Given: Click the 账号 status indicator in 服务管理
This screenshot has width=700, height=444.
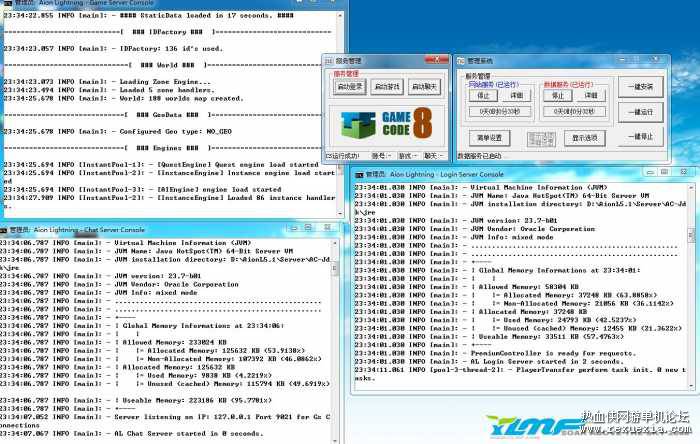Looking at the screenshot, I should (x=381, y=156).
